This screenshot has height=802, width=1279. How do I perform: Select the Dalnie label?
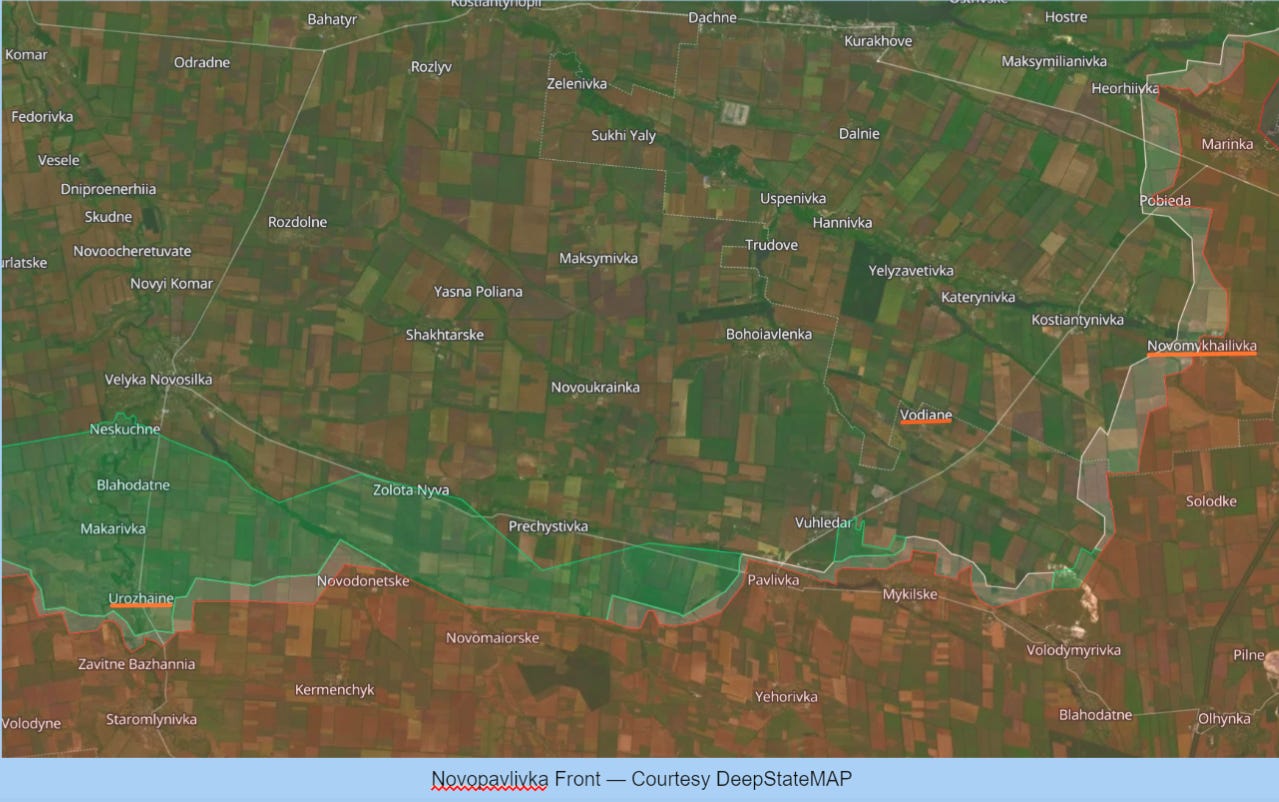pyautogui.click(x=859, y=133)
